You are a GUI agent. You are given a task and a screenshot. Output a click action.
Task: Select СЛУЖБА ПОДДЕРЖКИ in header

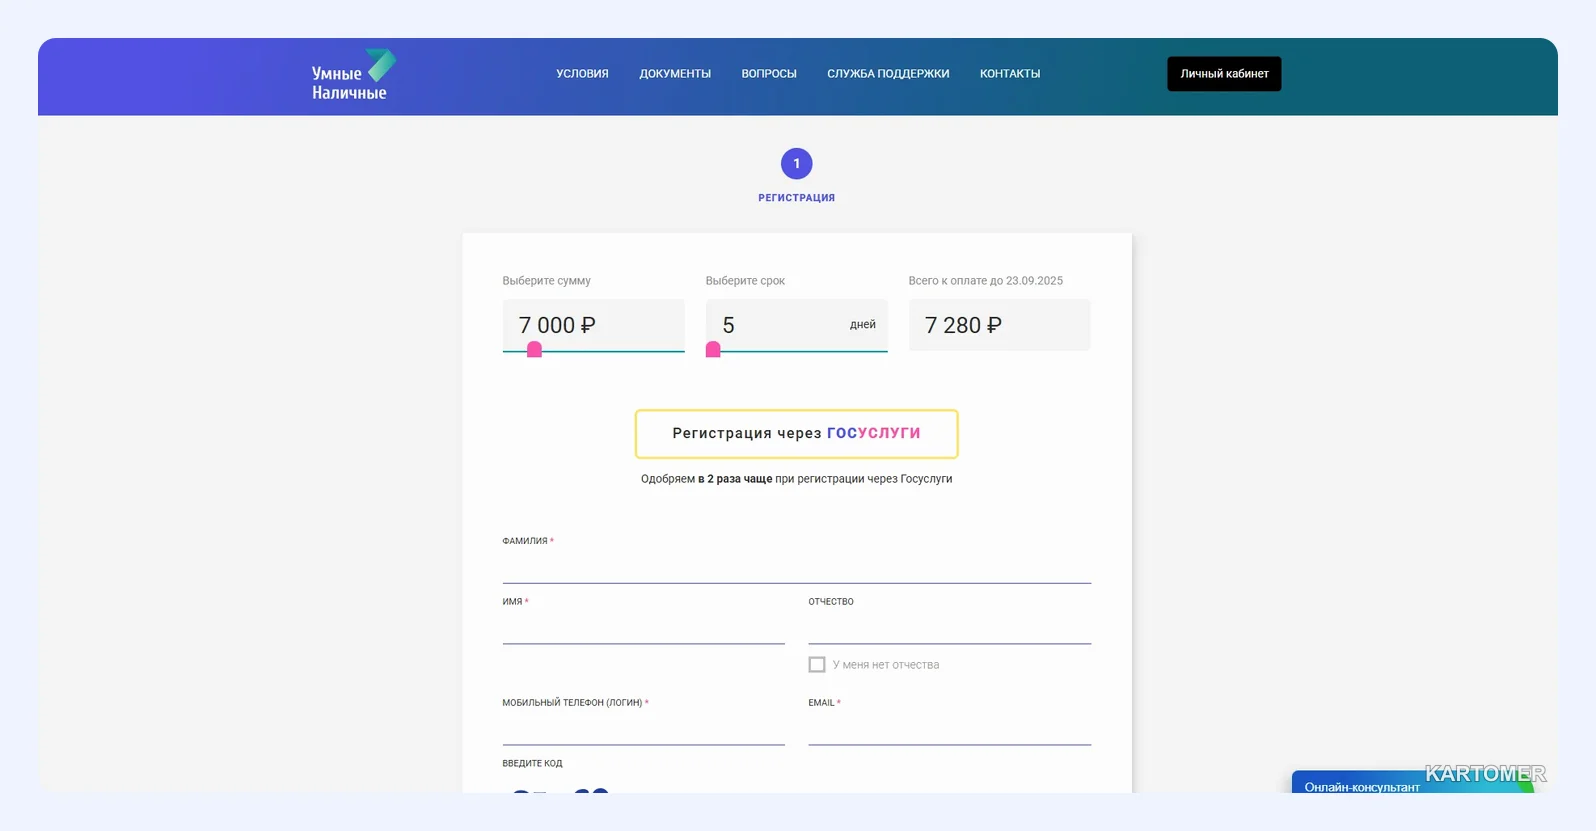point(888,74)
